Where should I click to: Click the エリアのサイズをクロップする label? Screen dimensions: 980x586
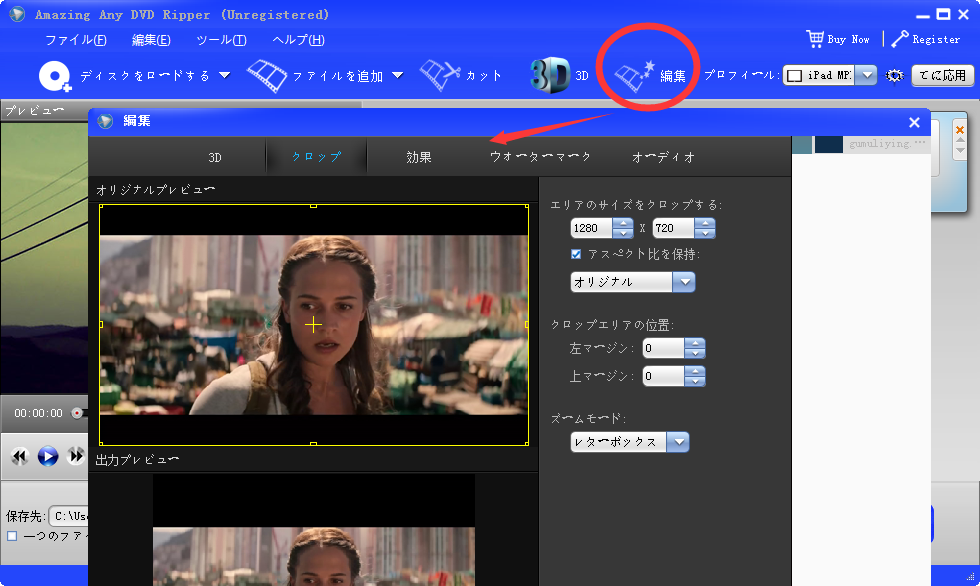[636, 205]
